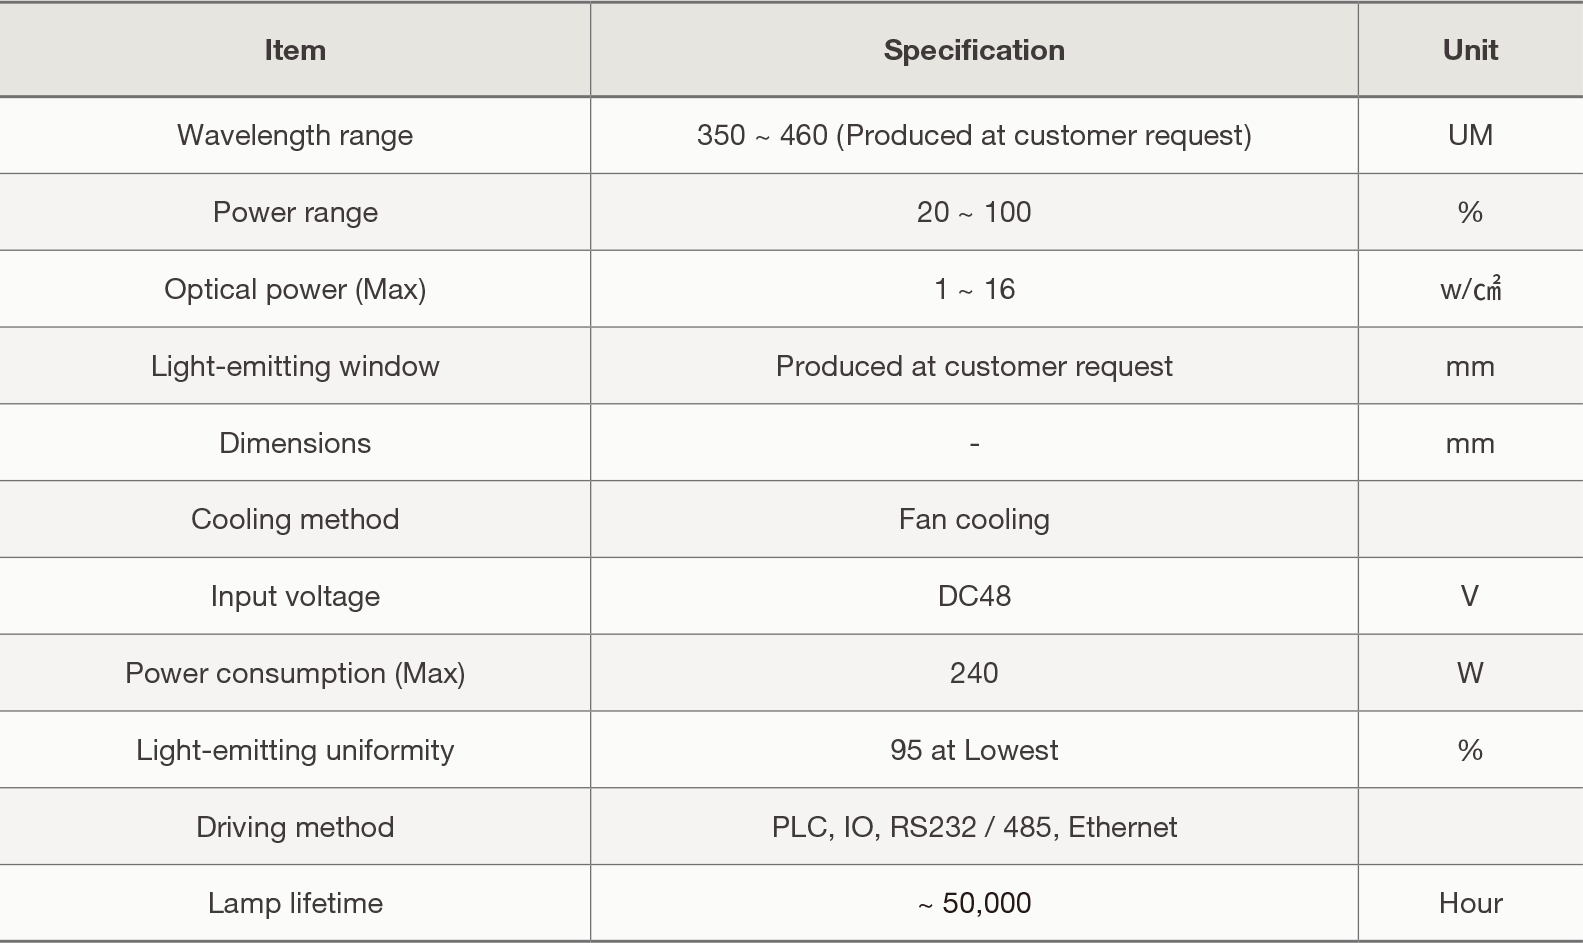Click the Light-emitting window label
This screenshot has height=943, width=1583.
click(x=295, y=366)
